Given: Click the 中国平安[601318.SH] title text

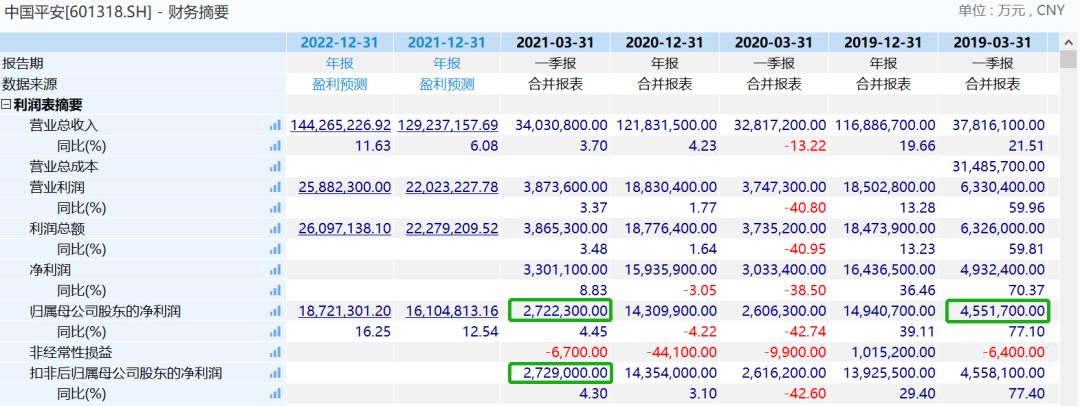Looking at the screenshot, I should point(78,12).
